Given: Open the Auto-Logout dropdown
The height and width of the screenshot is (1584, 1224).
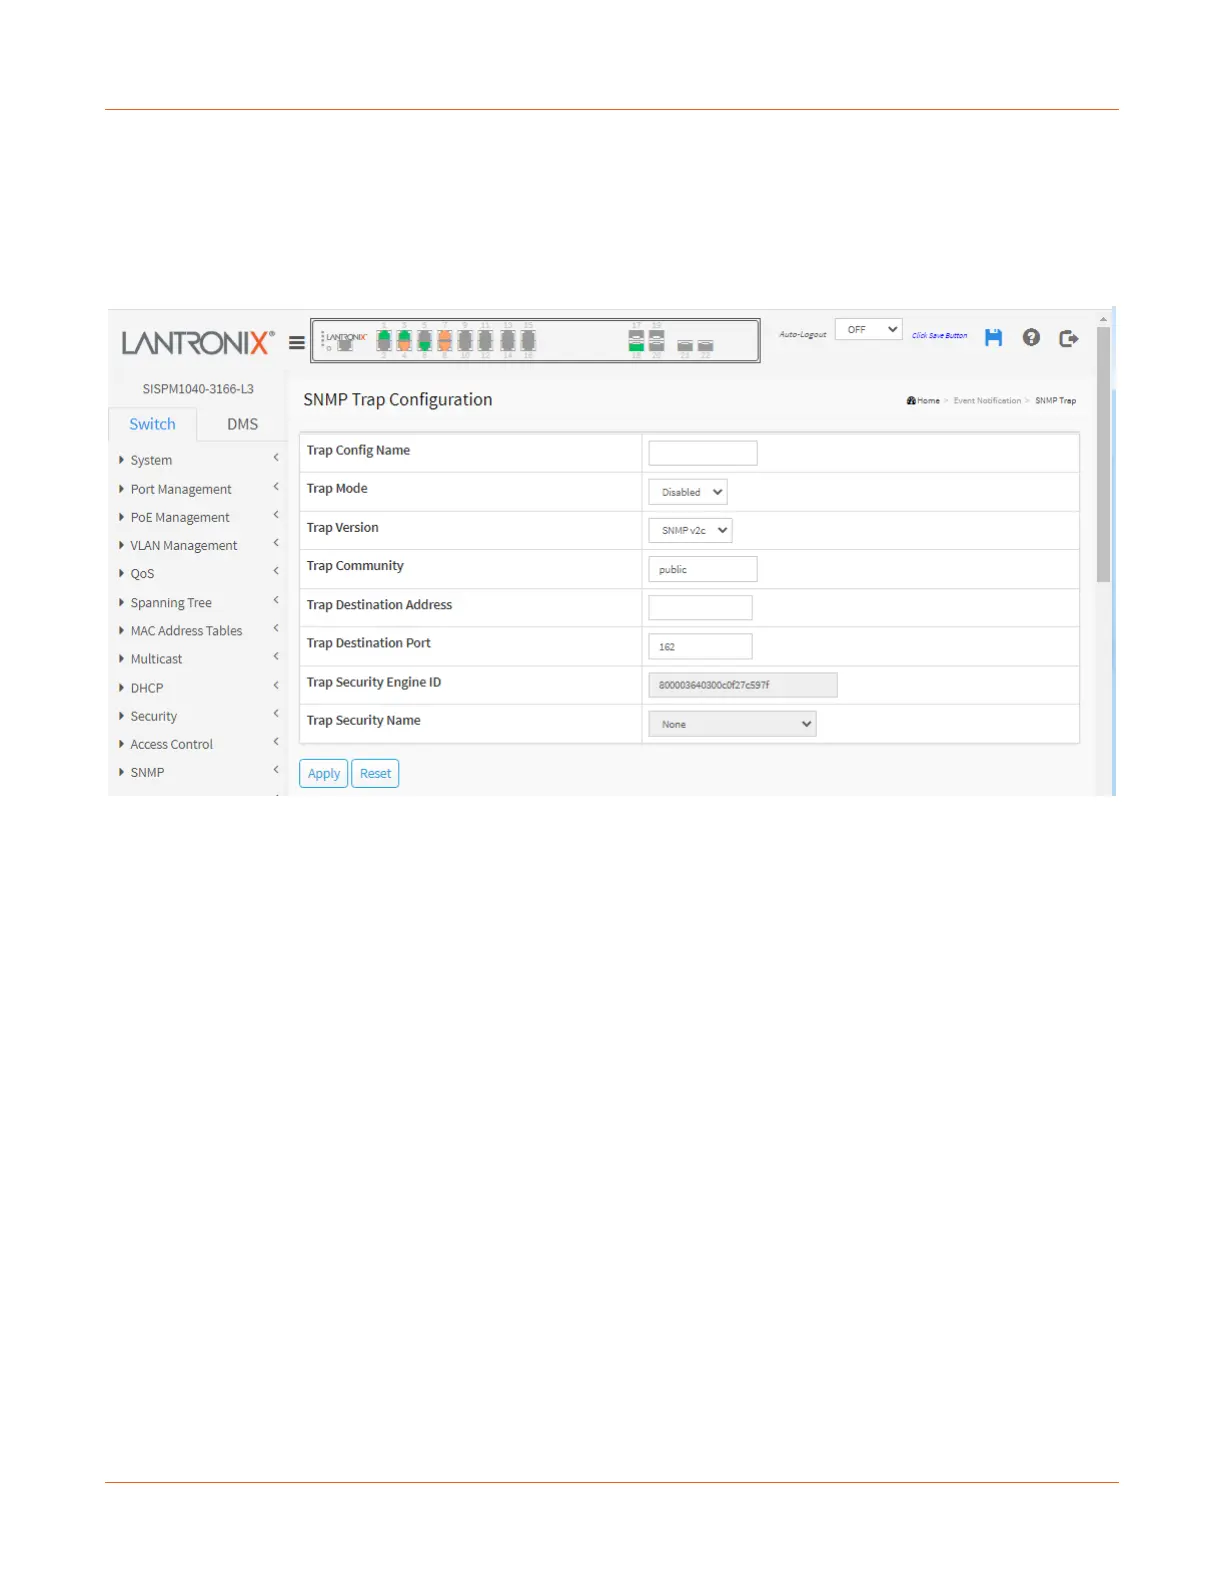Looking at the screenshot, I should pyautogui.click(x=869, y=330).
